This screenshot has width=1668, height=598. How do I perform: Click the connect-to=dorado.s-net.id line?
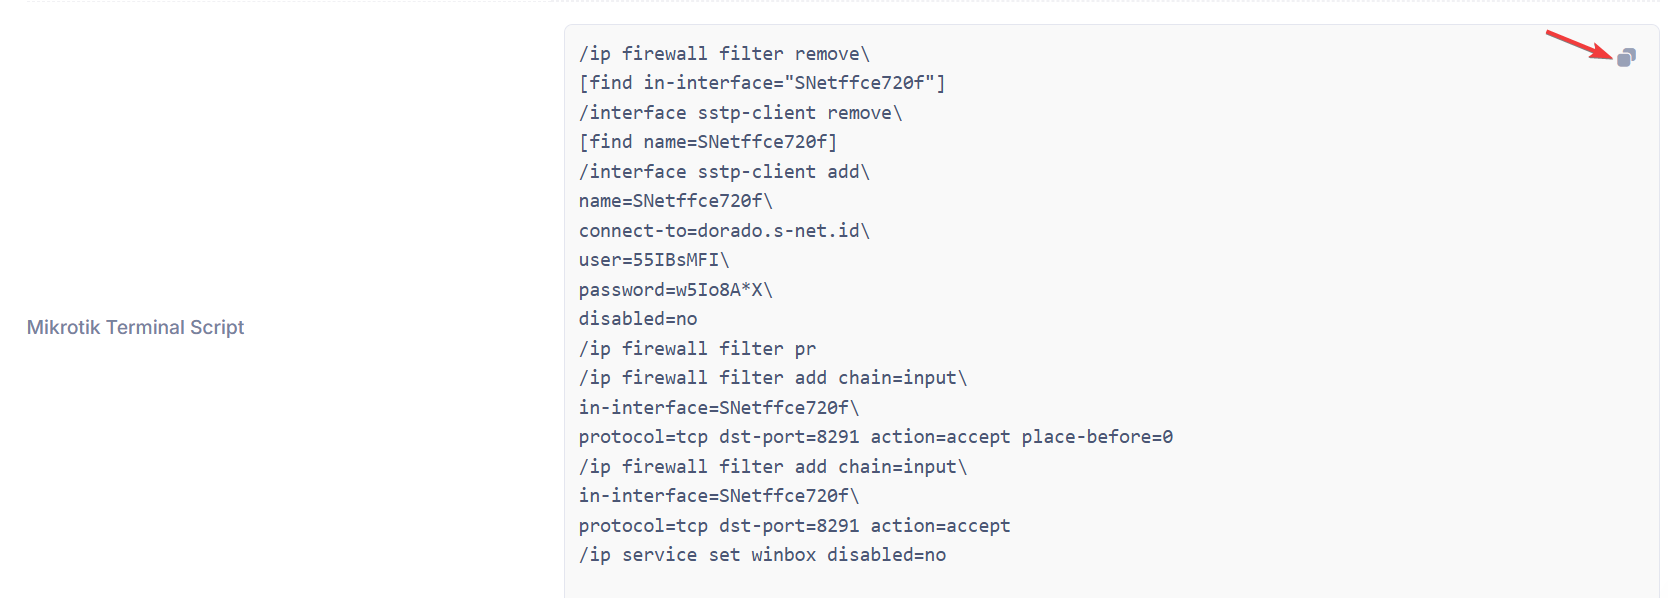click(724, 231)
